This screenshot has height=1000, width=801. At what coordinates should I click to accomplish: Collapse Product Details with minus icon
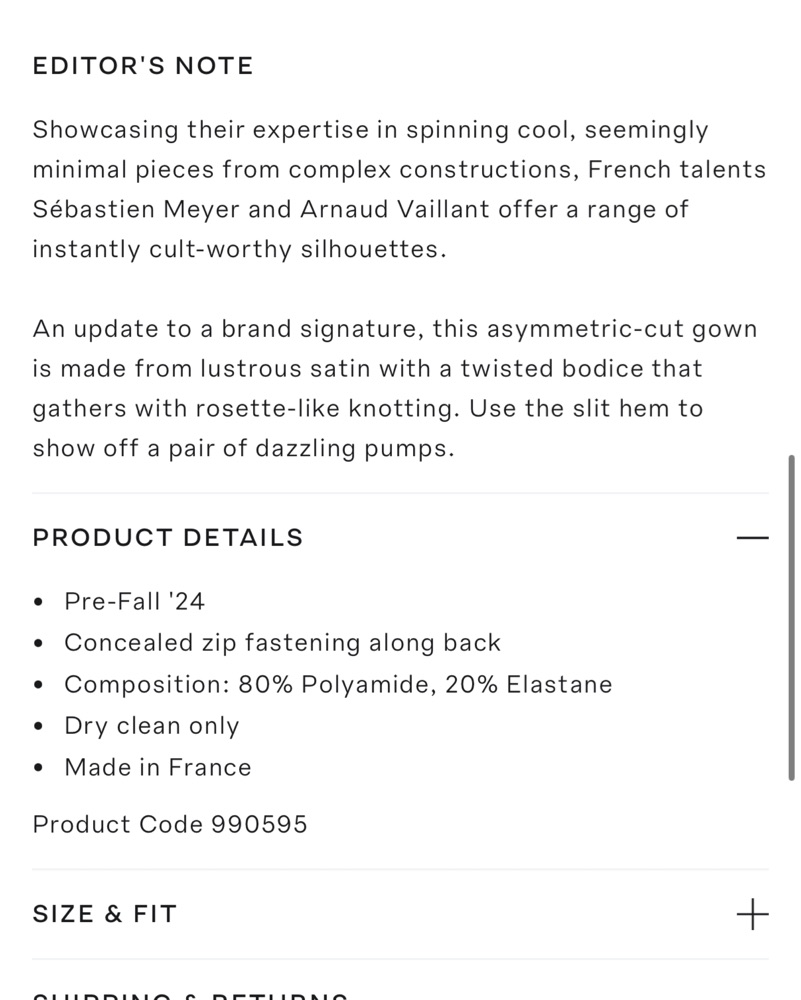[753, 538]
